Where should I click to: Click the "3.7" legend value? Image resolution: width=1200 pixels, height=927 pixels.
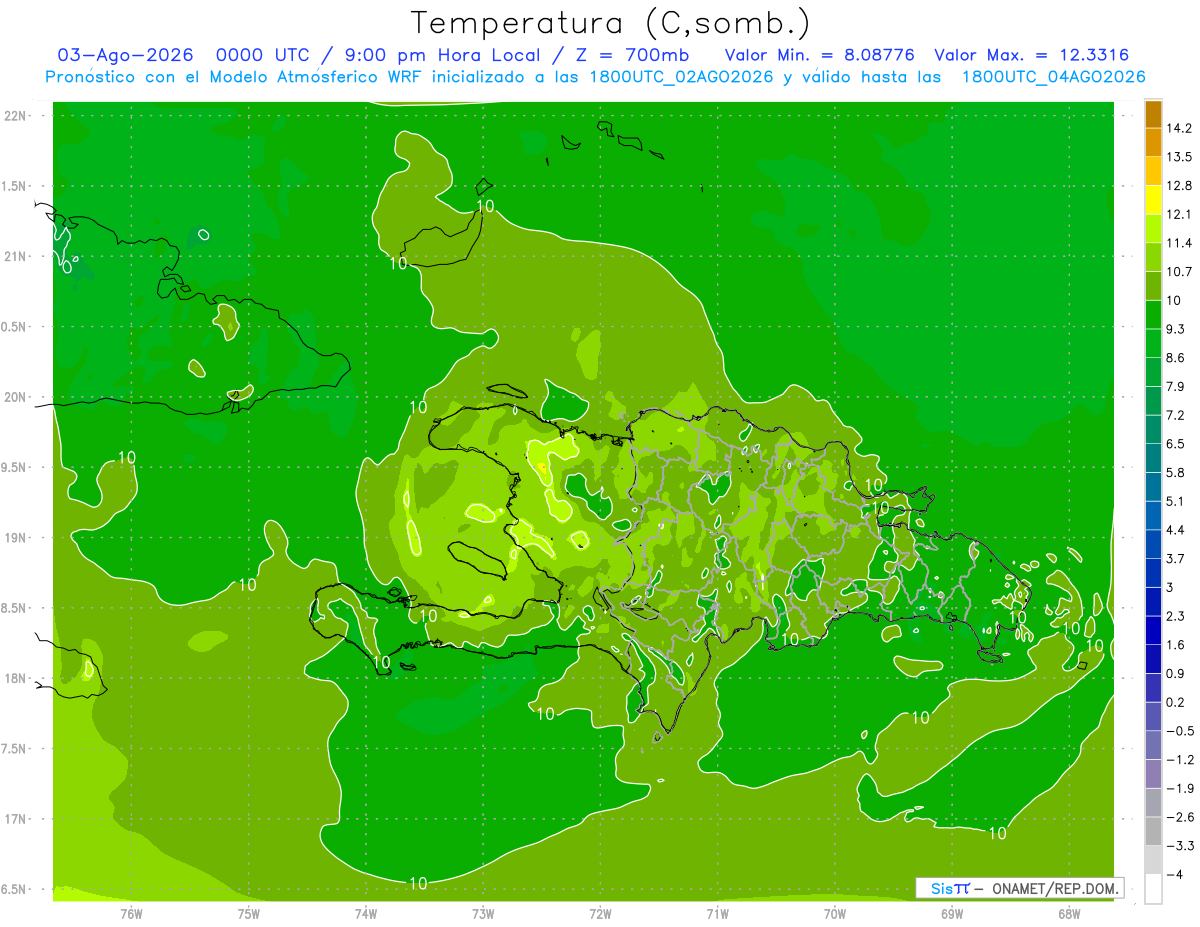tap(1175, 559)
